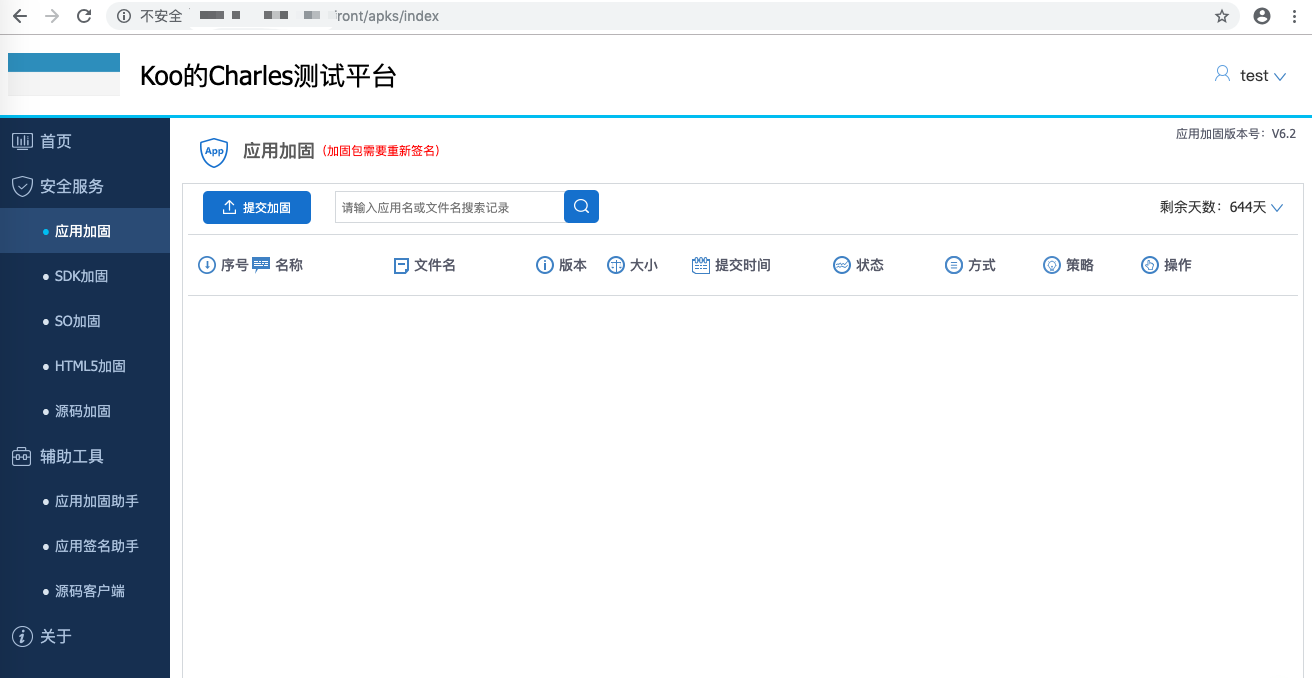
Task: Click the magnifier search button
Action: point(582,207)
